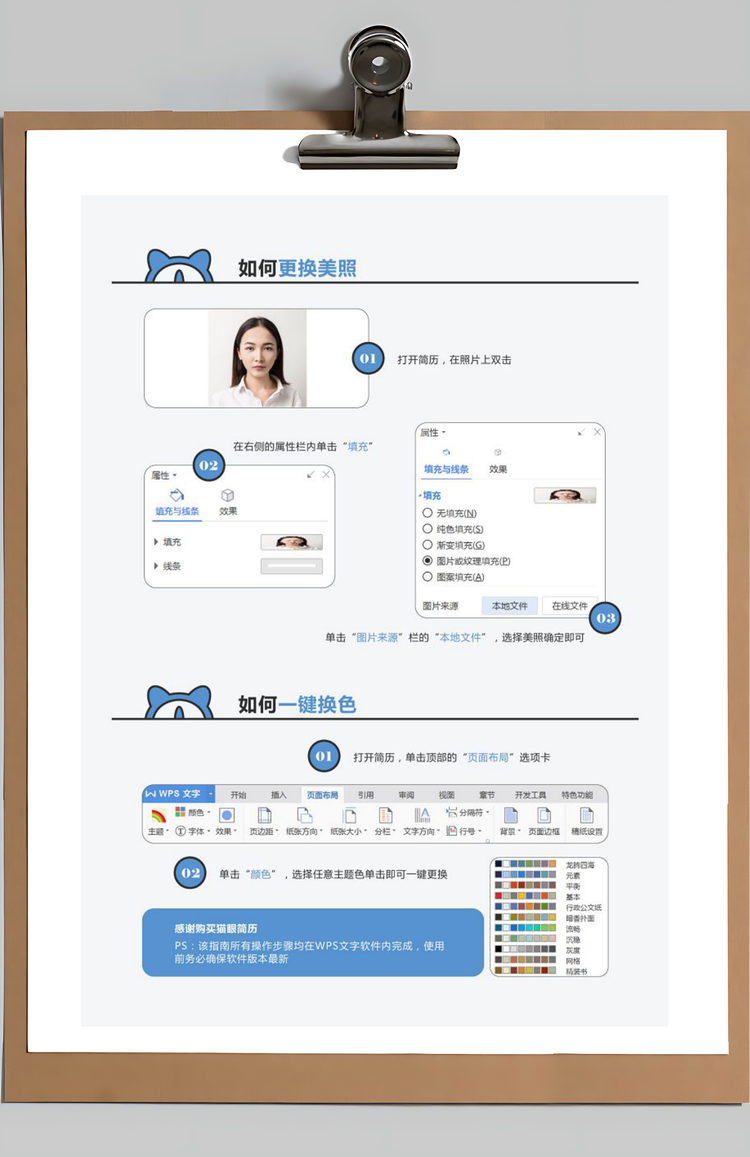Open the 开发工具 ribbon tab
750x1157 pixels.
(x=530, y=795)
